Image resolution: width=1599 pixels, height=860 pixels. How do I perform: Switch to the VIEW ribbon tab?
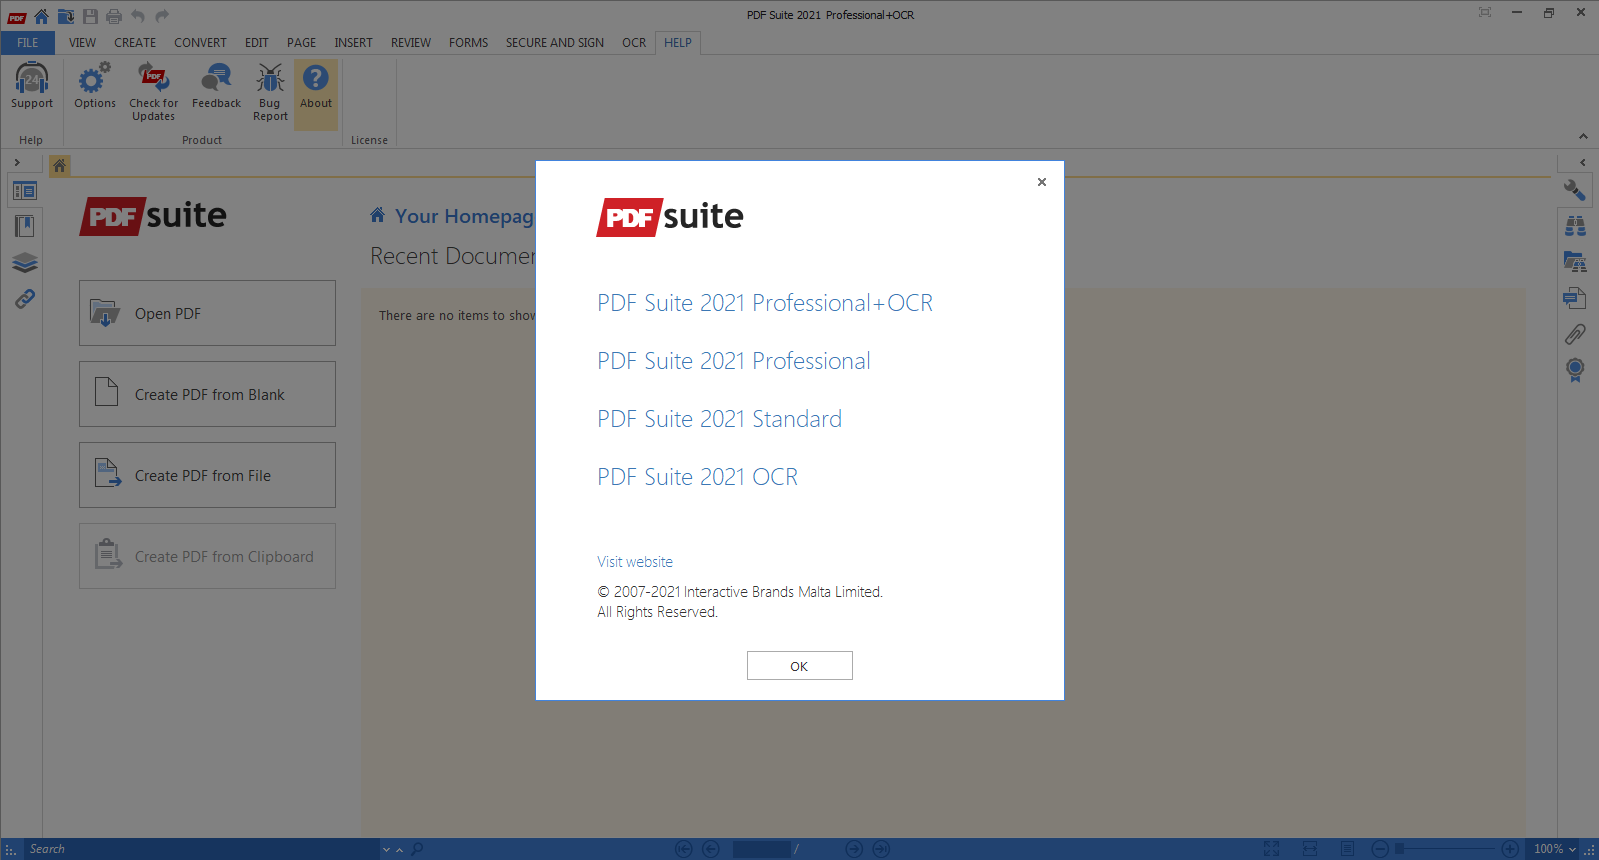pos(82,43)
